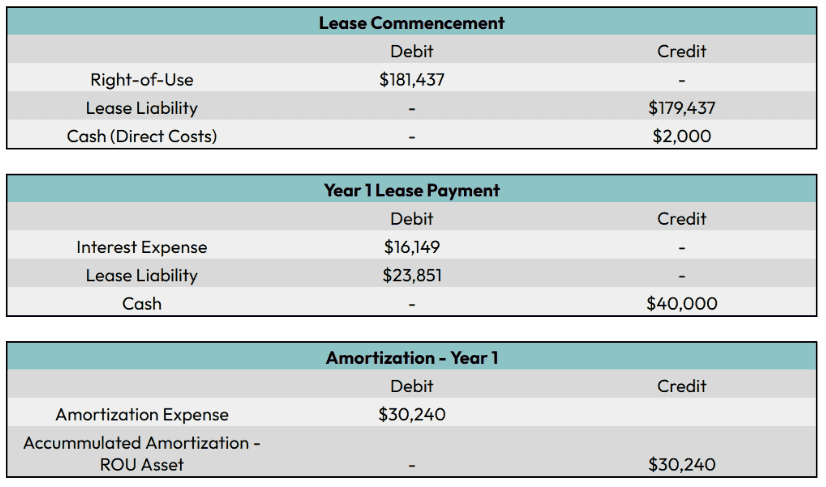Click Credit header in Year 1 Lease Payment table
This screenshot has height=487, width=826.
point(681,218)
